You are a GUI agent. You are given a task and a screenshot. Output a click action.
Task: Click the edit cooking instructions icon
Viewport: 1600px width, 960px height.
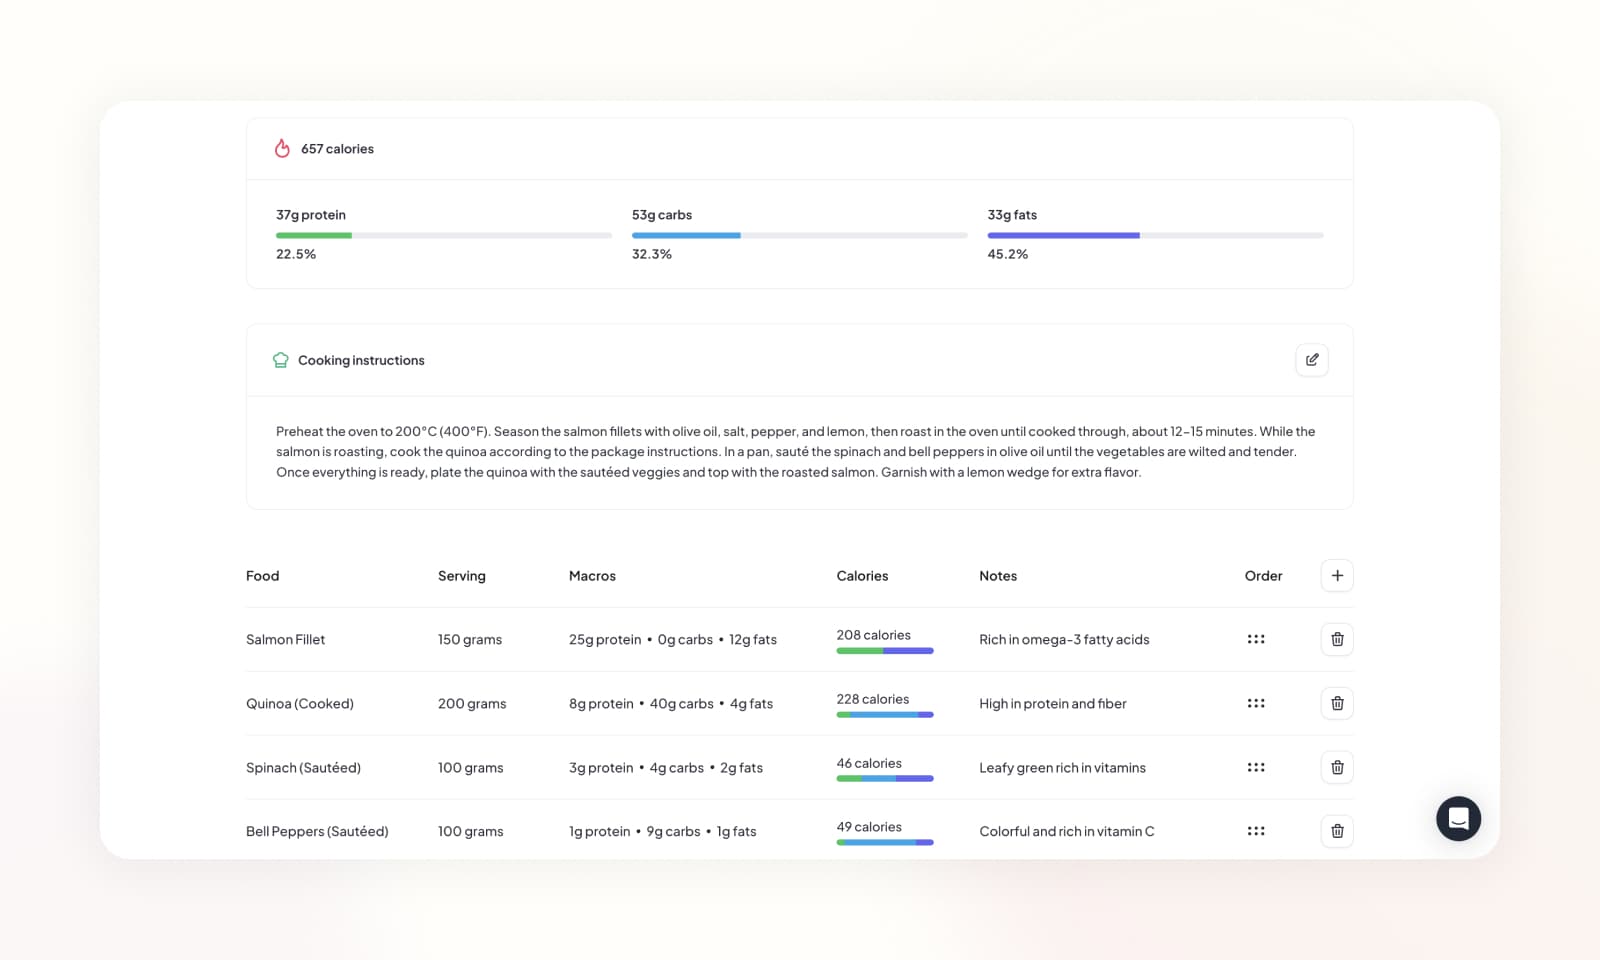pyautogui.click(x=1311, y=360)
